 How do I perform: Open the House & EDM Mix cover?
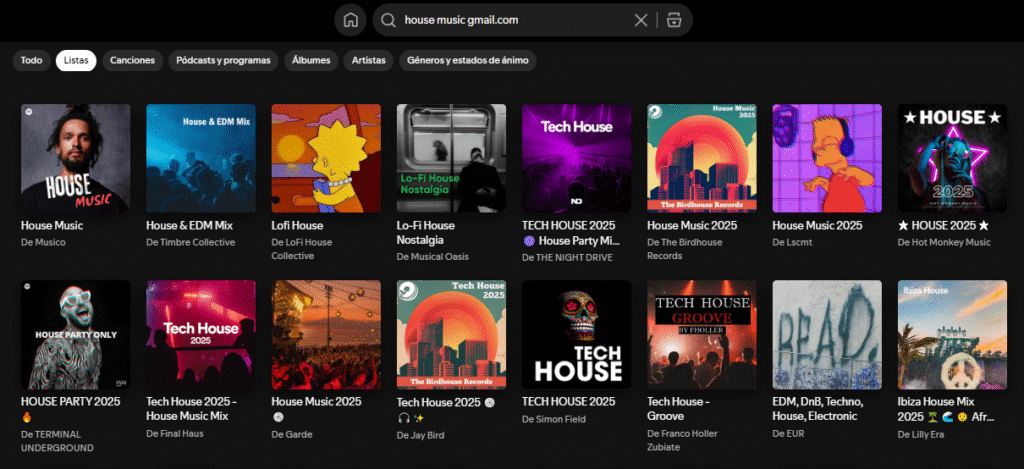pos(201,158)
